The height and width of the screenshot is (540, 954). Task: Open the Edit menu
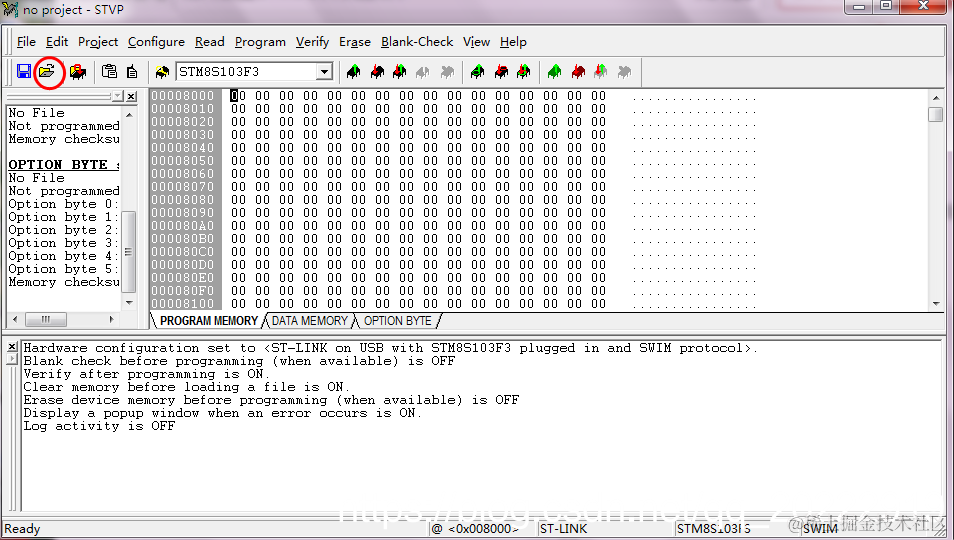tap(57, 42)
